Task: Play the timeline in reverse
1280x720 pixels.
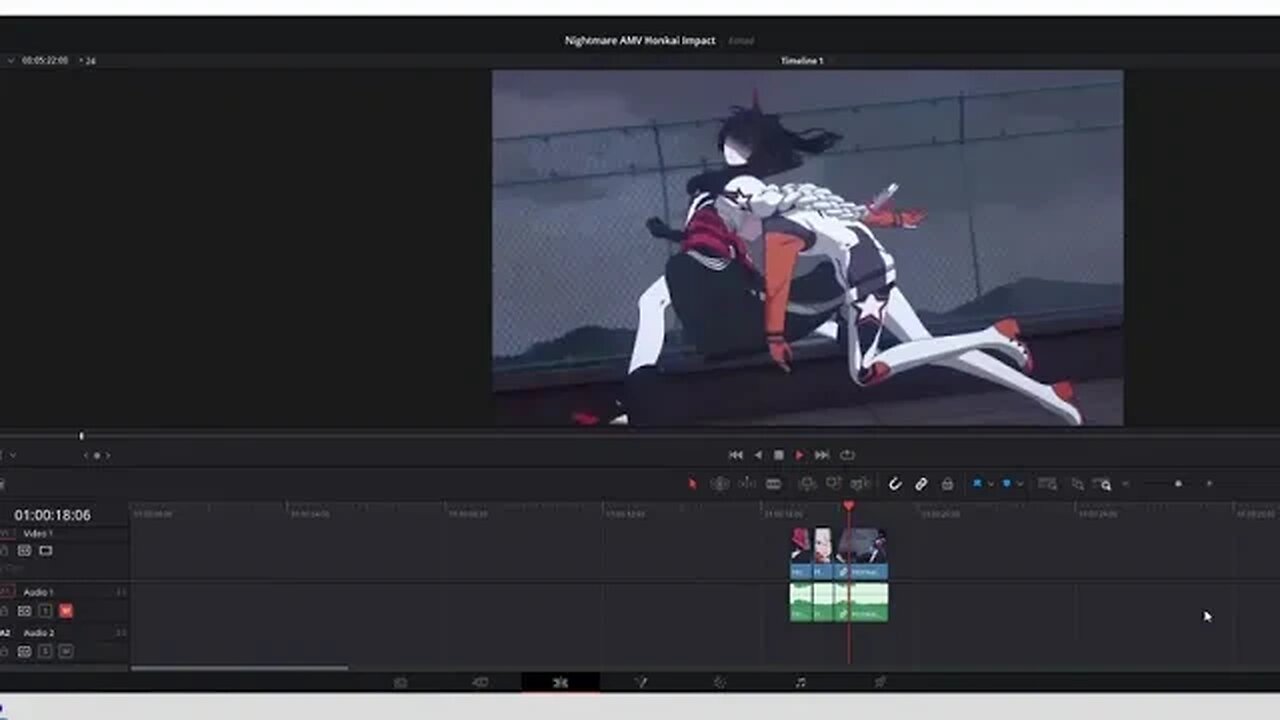Action: (757, 455)
